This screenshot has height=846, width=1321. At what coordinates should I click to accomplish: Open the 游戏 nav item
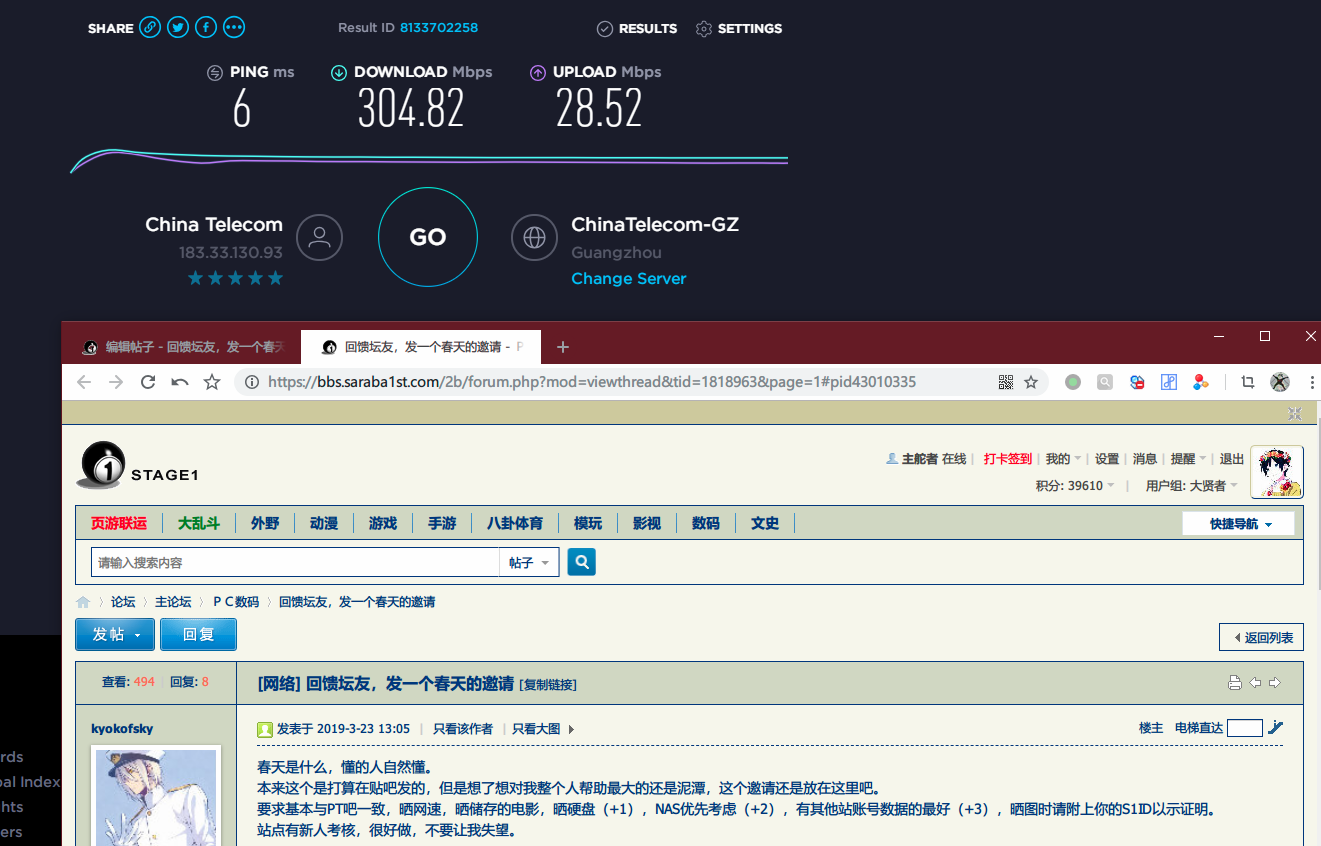tap(383, 523)
